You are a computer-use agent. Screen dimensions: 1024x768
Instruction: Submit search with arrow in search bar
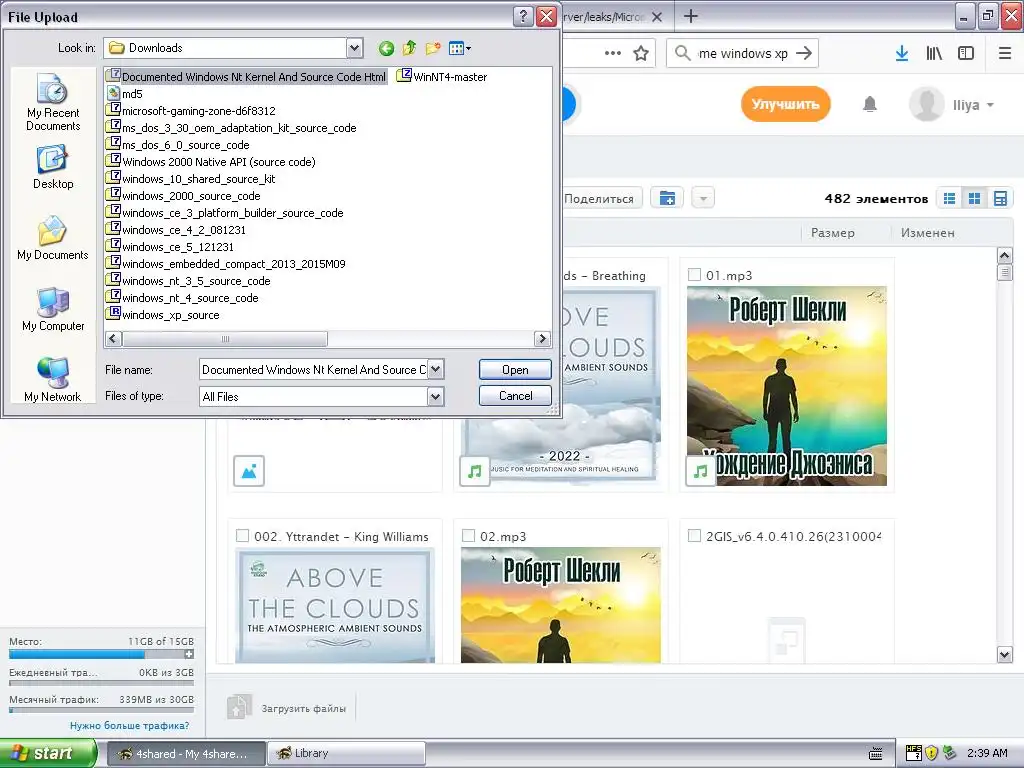(805, 53)
